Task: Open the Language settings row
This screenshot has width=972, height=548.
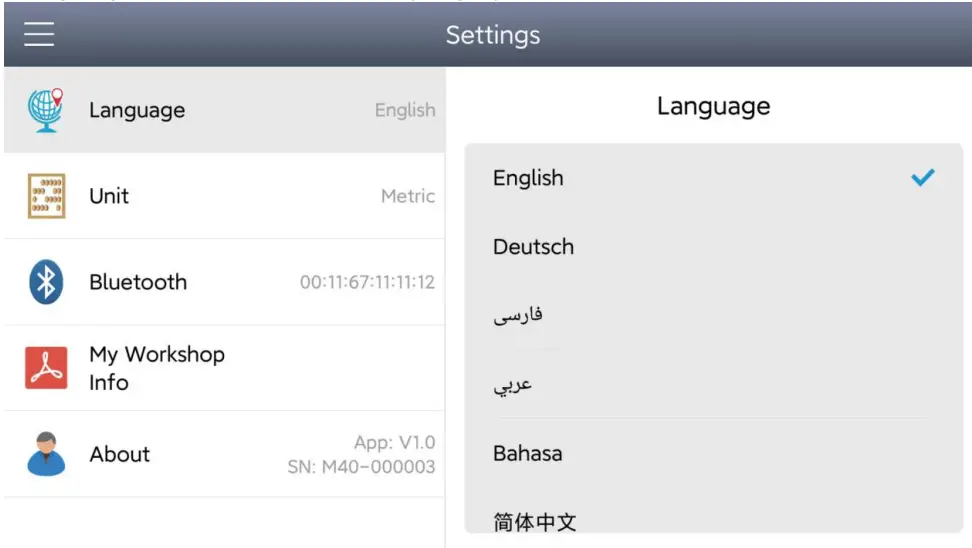Action: coord(224,110)
